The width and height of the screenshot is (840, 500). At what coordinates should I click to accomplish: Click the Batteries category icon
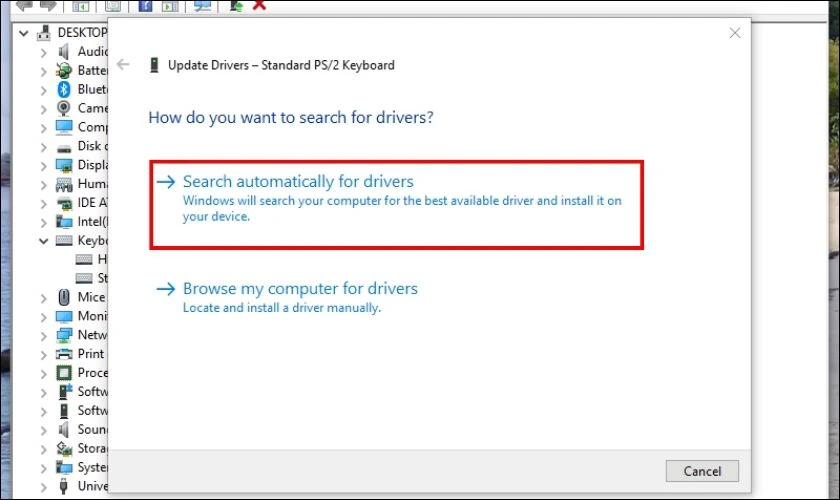64,70
